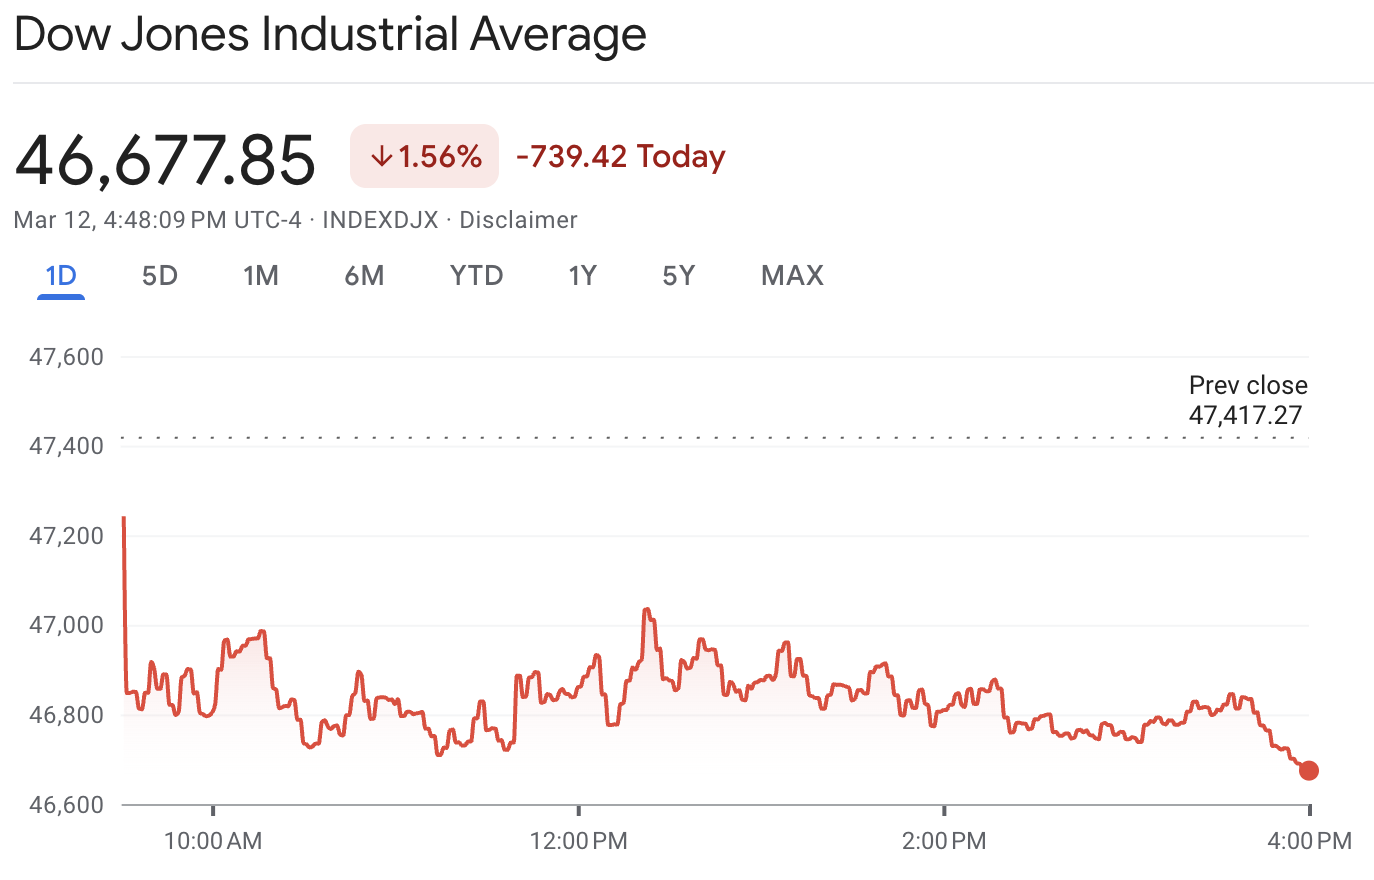
Task: Click the 12:00 PM axis label
Action: (580, 842)
